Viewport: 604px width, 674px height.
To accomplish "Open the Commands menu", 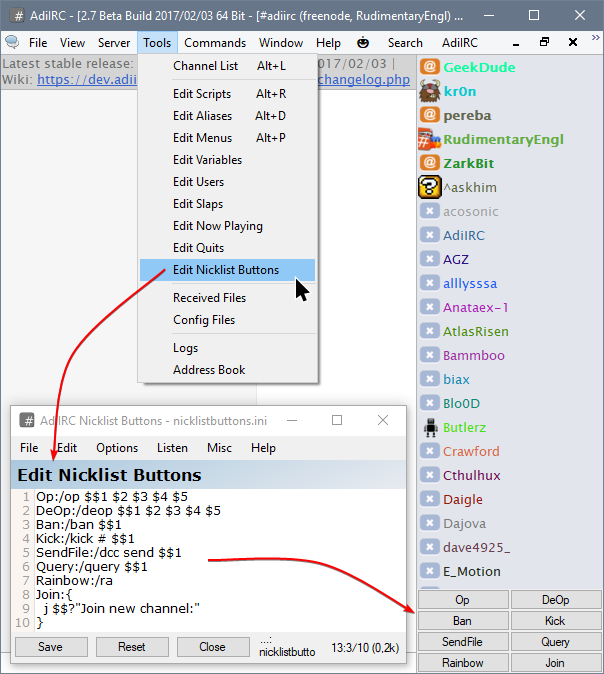I will click(215, 43).
